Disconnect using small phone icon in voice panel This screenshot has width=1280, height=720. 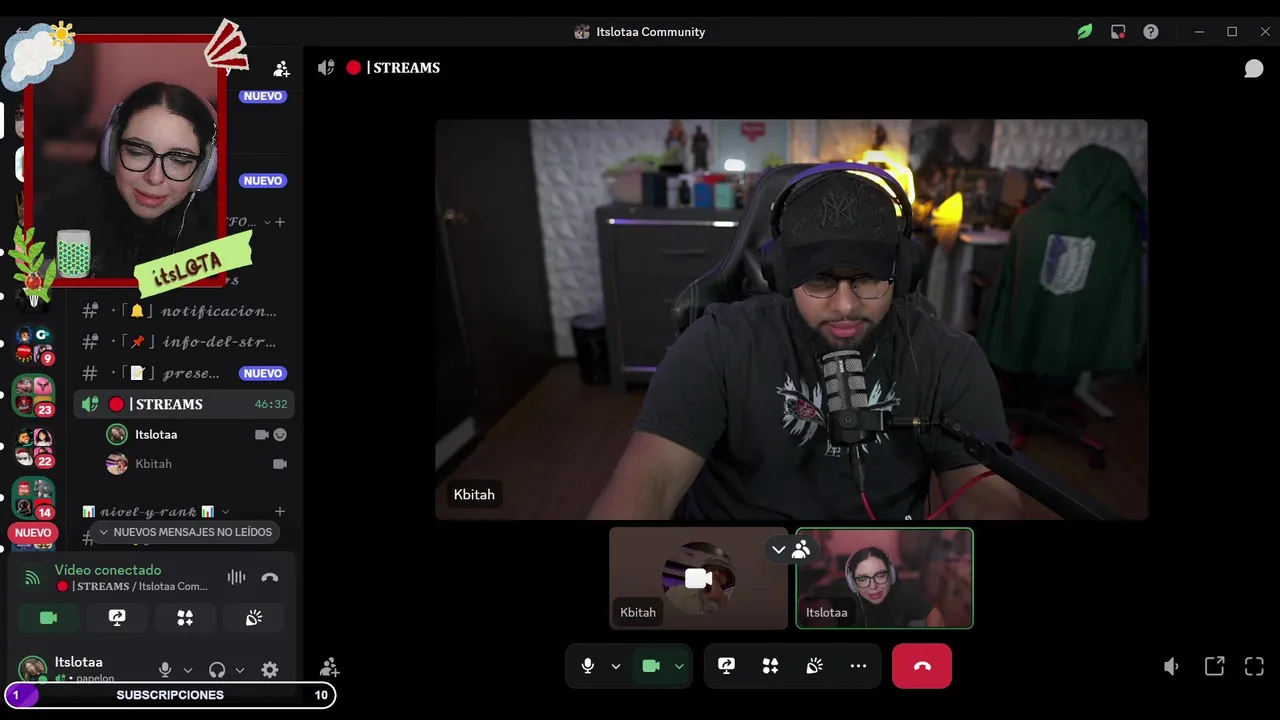[x=269, y=577]
